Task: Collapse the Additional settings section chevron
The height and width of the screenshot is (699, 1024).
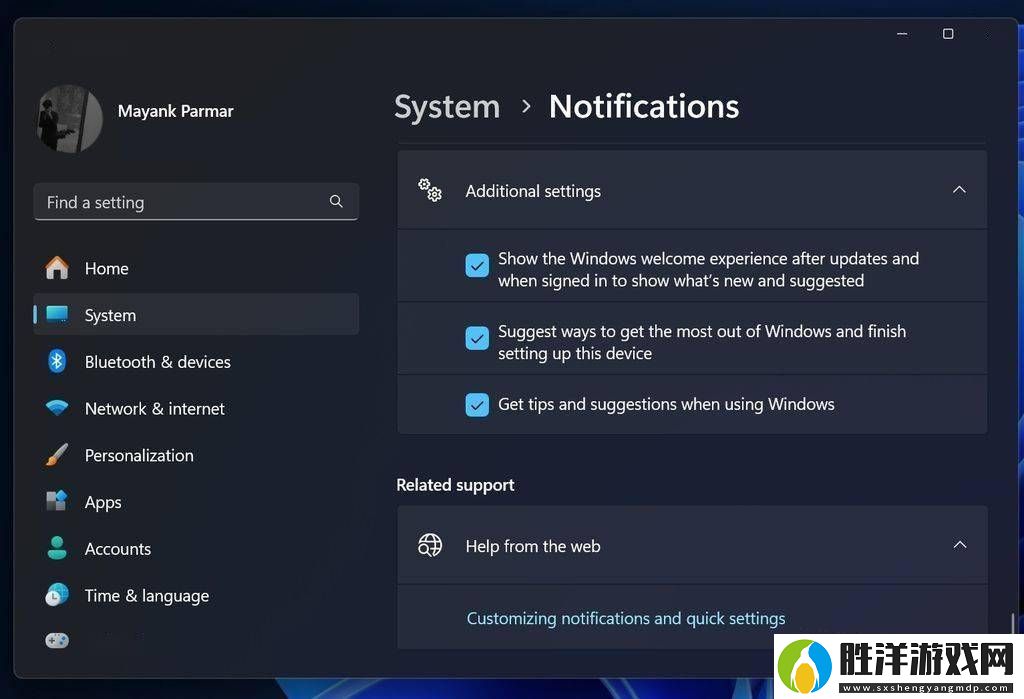Action: click(x=959, y=189)
